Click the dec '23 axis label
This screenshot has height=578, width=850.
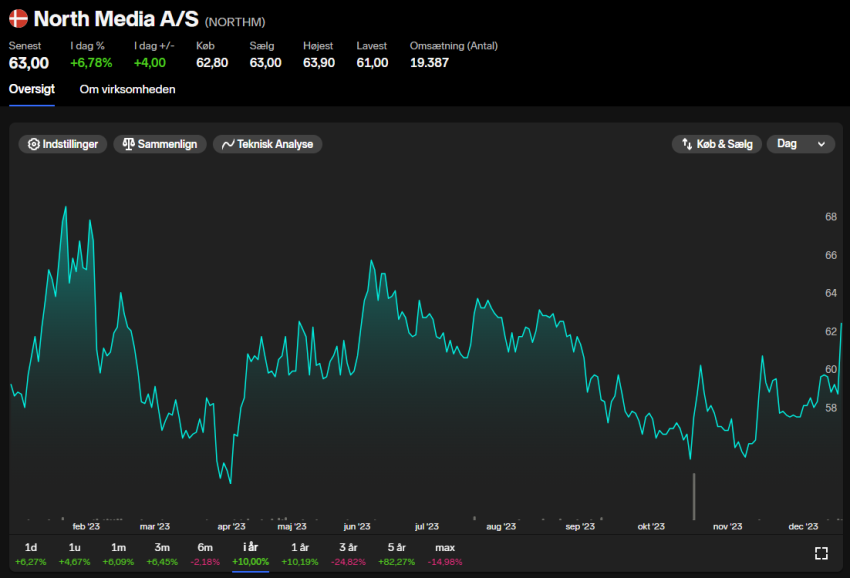click(803, 526)
